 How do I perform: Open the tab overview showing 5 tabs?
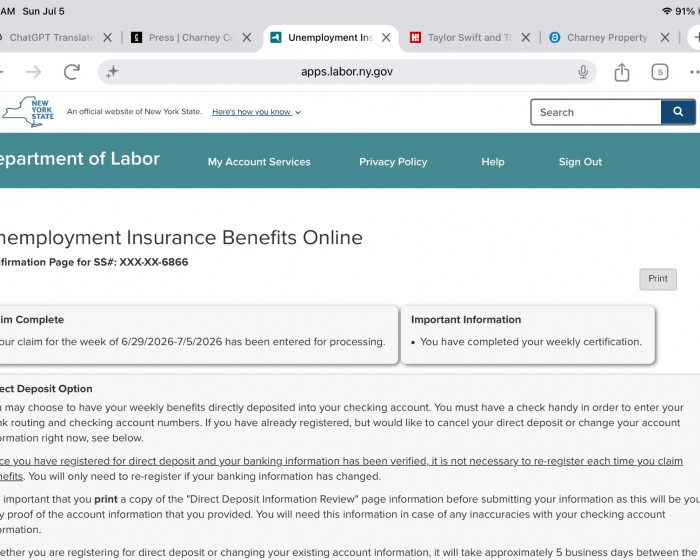click(659, 72)
